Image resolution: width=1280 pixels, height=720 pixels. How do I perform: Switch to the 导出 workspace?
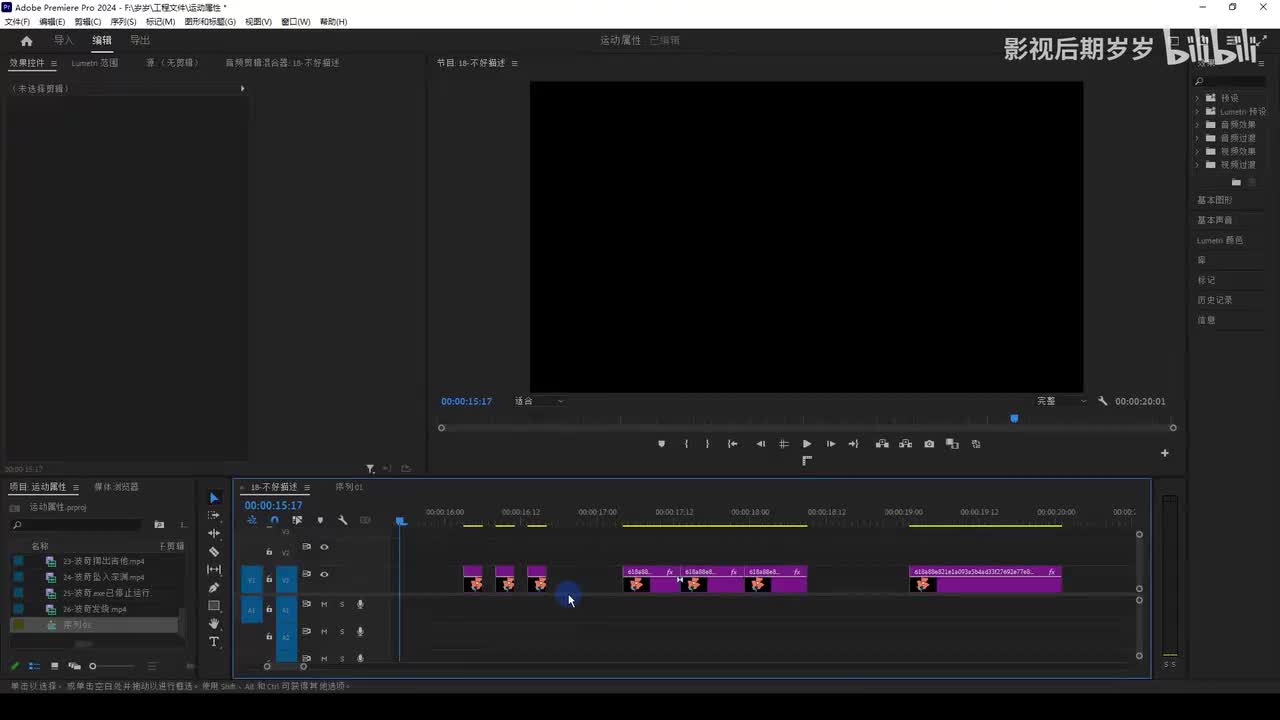pyautogui.click(x=140, y=41)
